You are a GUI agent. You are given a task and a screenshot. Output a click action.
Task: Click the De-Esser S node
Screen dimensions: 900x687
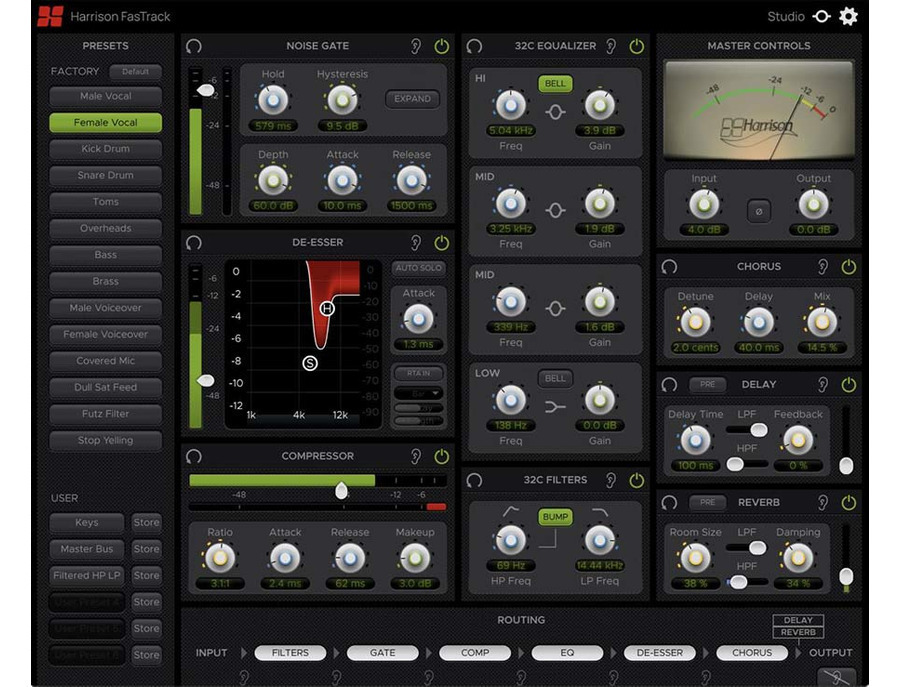click(x=310, y=363)
